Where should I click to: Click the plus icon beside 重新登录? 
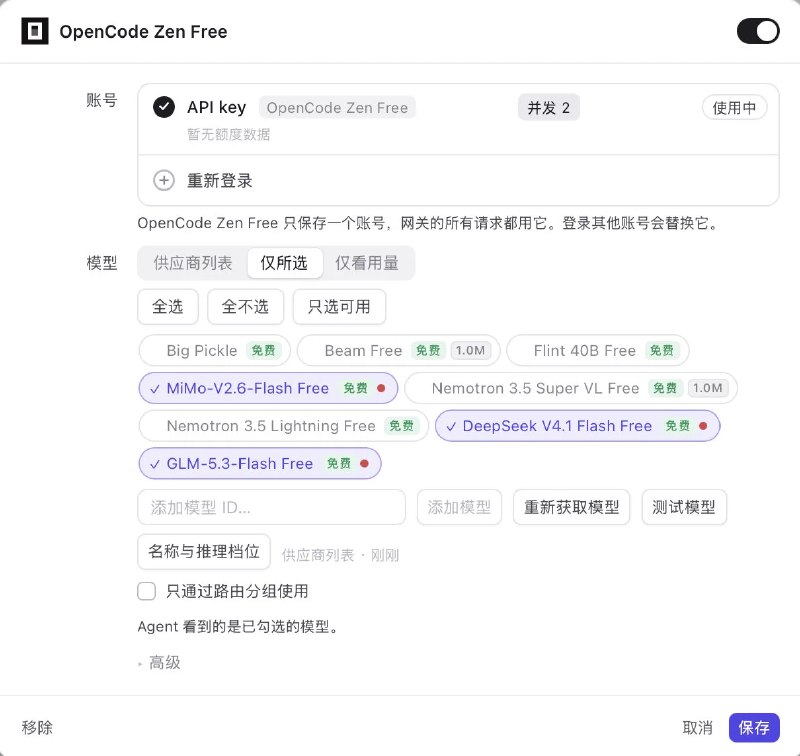(x=164, y=181)
